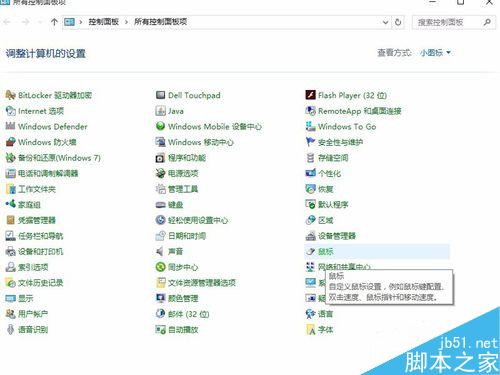Open the 小图标 view-by dropdown
The height and width of the screenshot is (375, 500).
(x=435, y=53)
